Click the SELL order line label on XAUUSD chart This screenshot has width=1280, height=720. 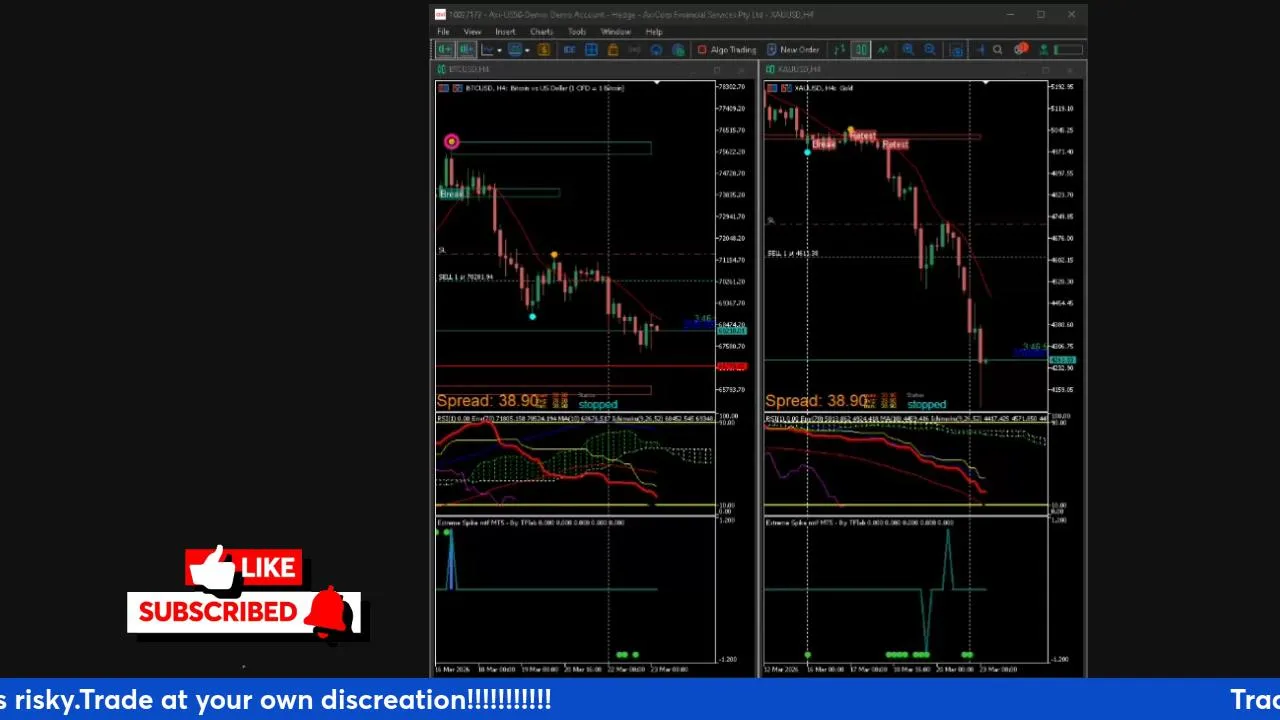pos(793,253)
